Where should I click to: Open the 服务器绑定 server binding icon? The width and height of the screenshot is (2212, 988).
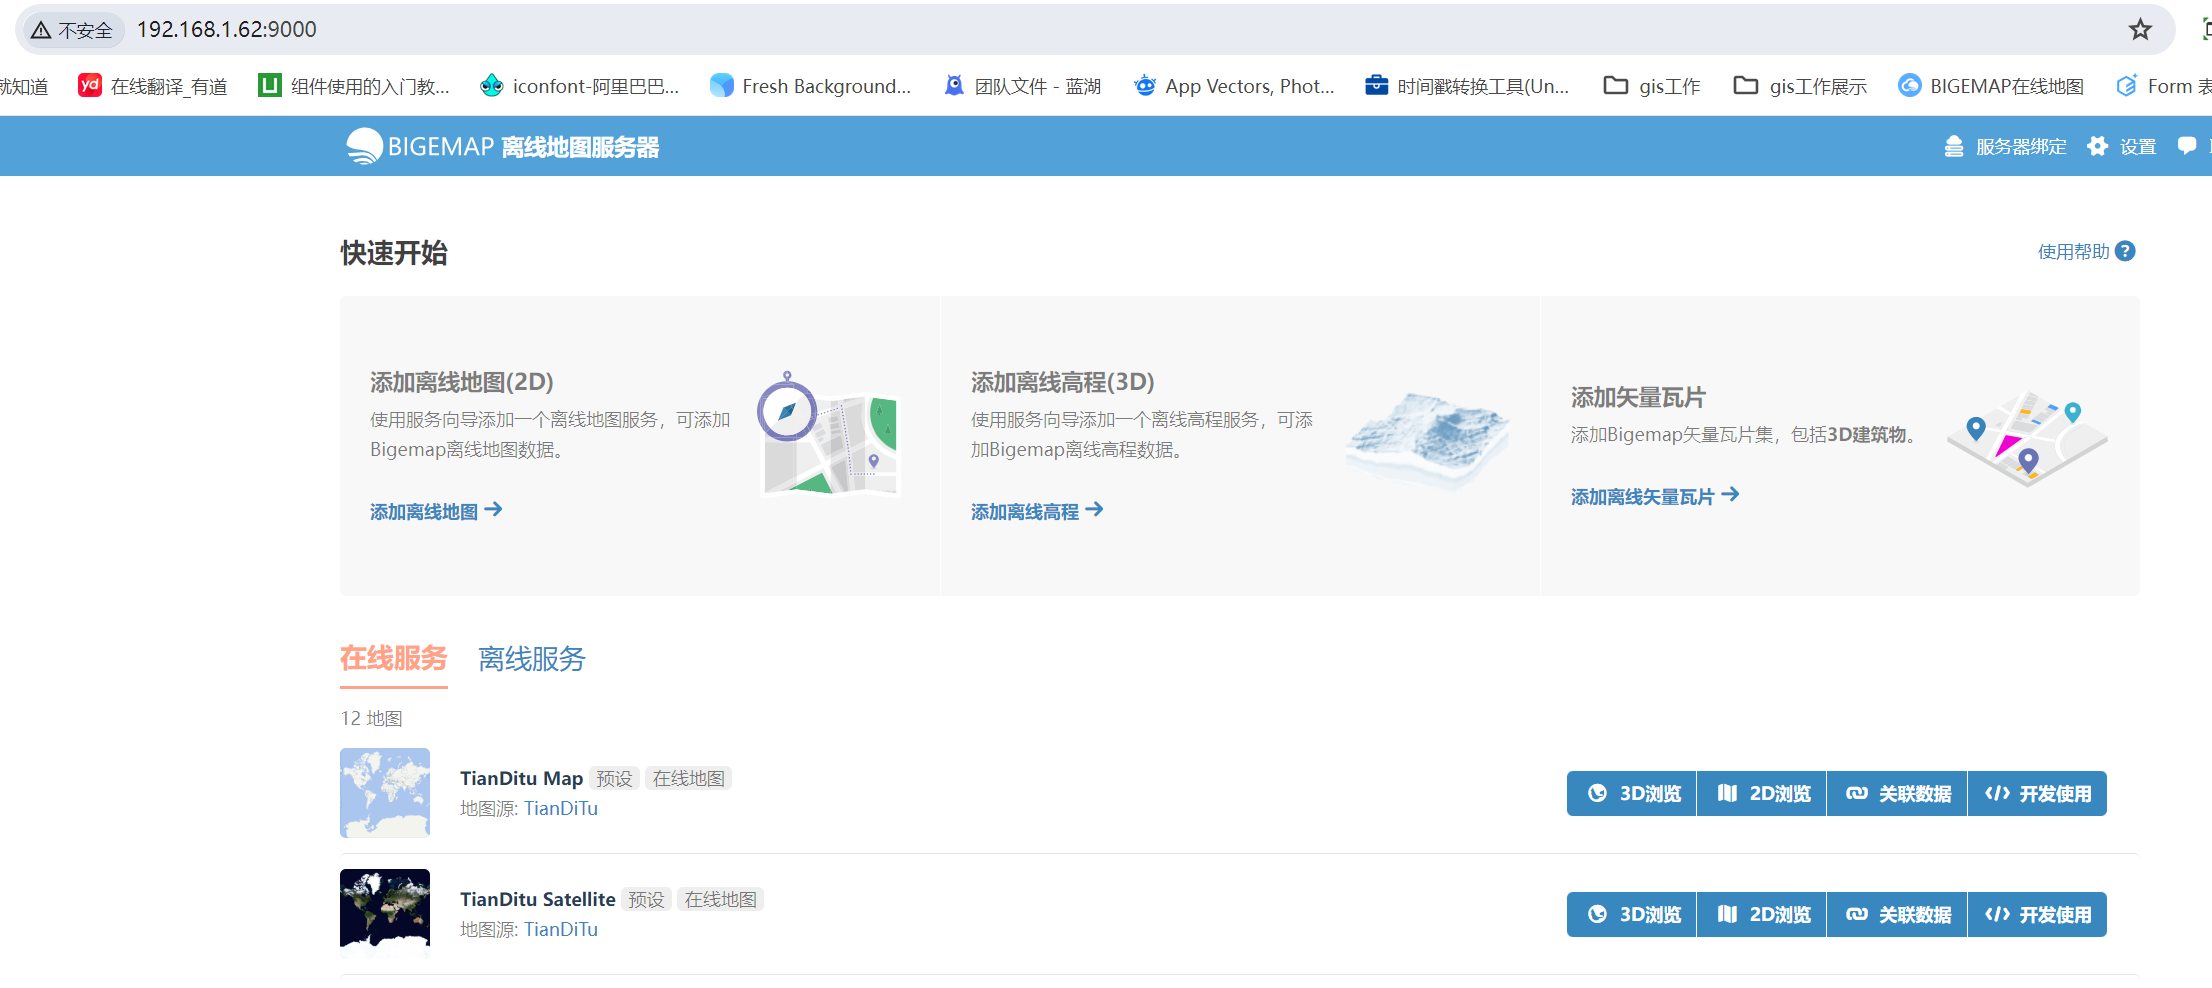tap(1953, 147)
